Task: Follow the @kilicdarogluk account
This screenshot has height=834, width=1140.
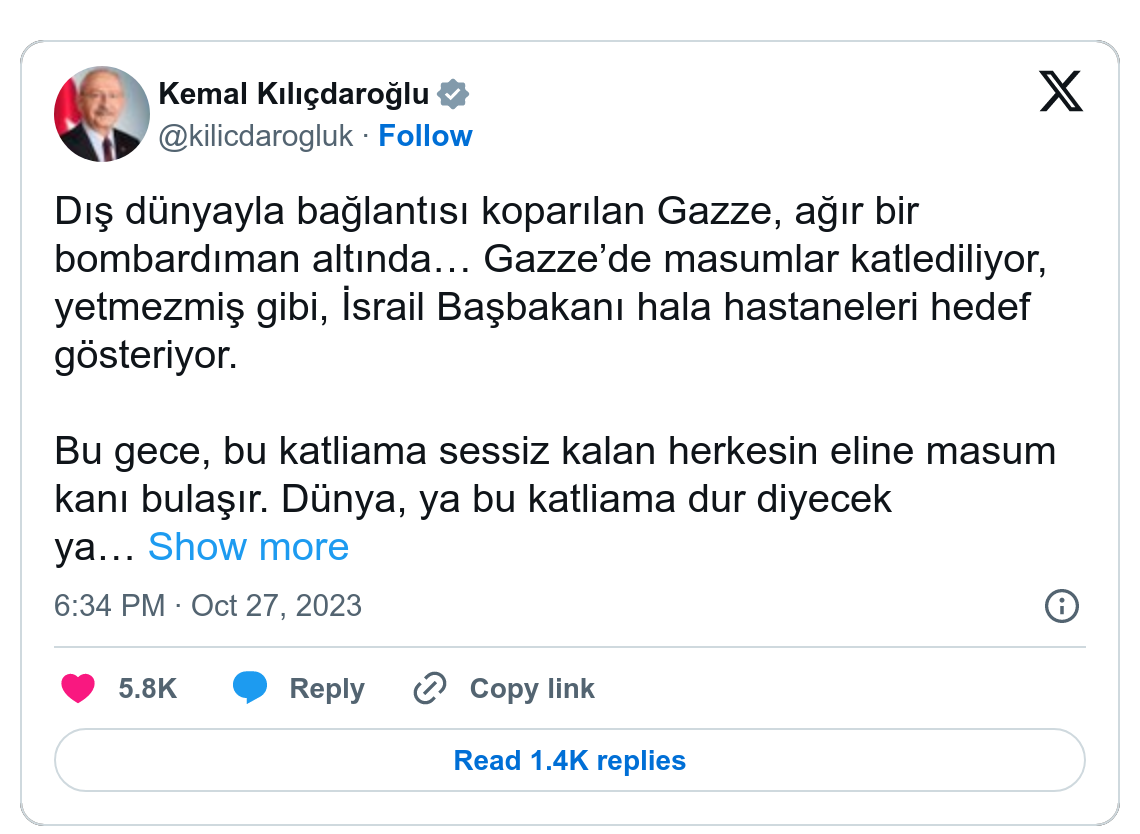Action: click(x=425, y=136)
